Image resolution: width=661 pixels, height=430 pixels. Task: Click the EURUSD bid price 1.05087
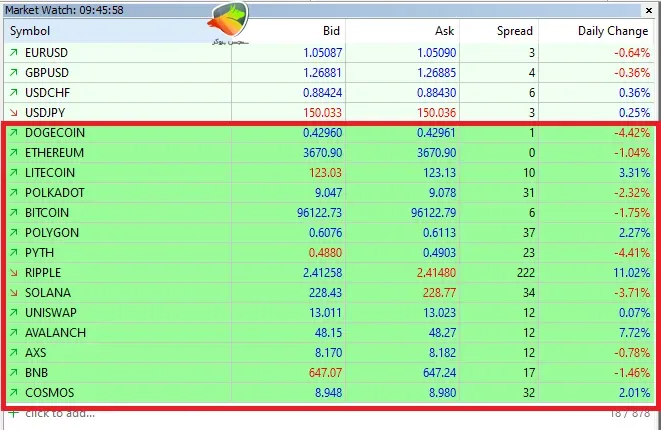click(322, 53)
